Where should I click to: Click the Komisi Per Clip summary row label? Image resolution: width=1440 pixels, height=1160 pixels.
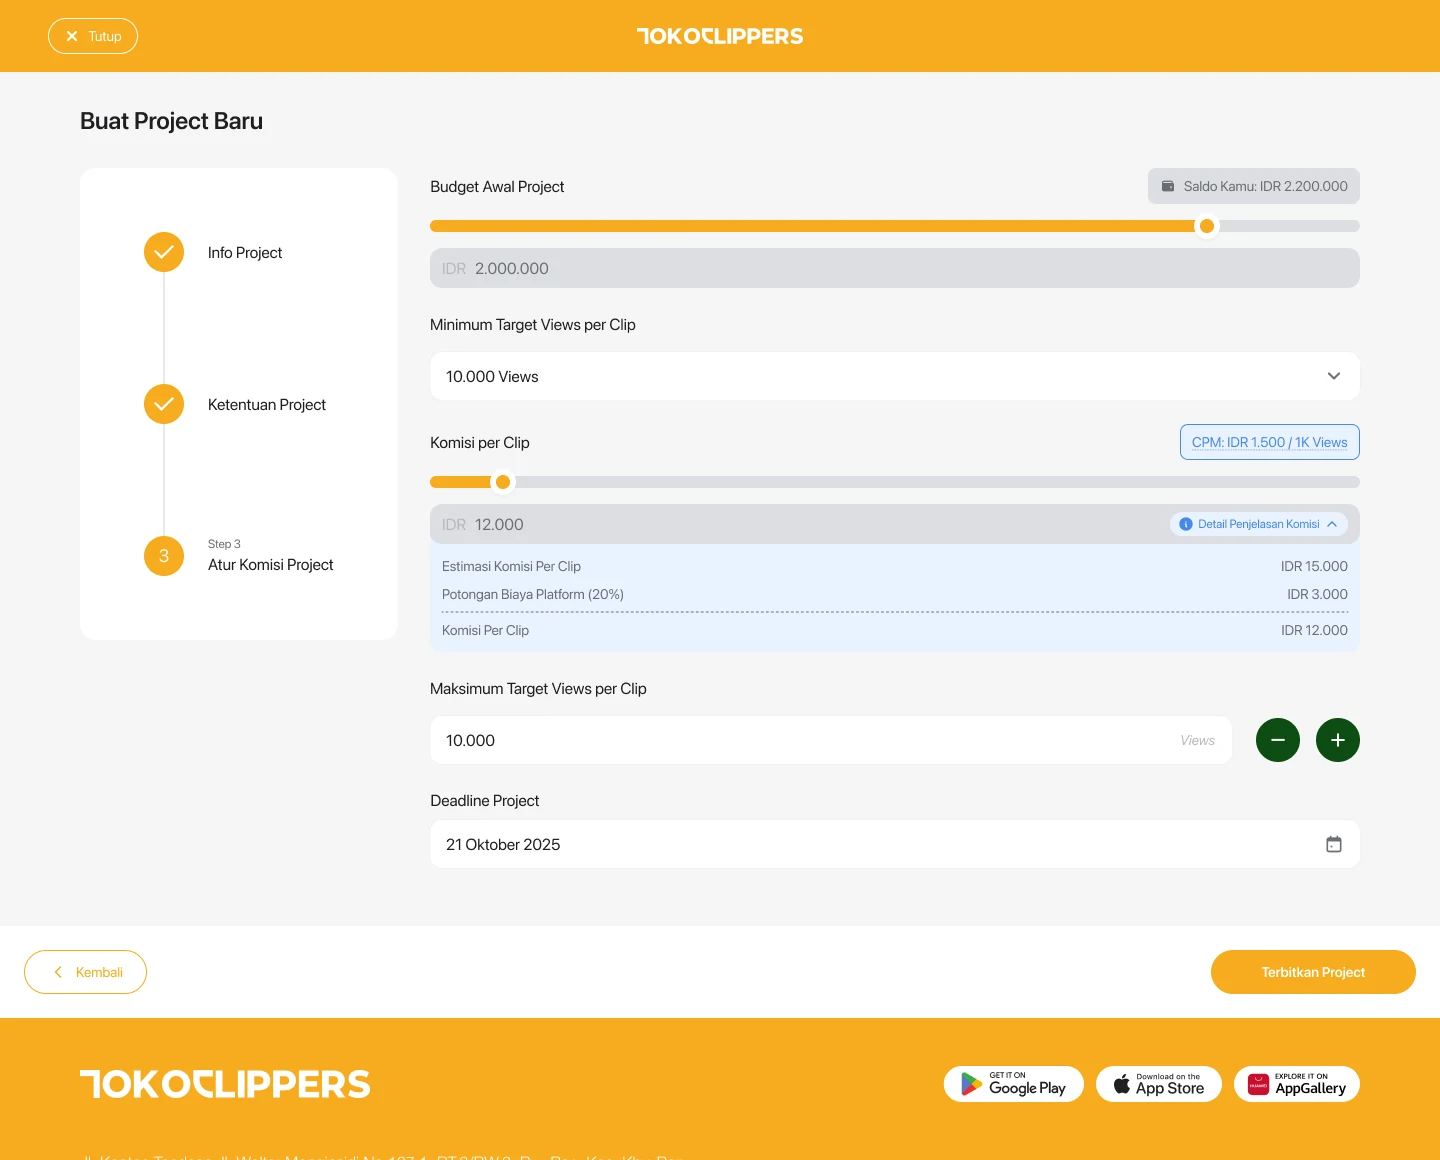pyautogui.click(x=485, y=630)
